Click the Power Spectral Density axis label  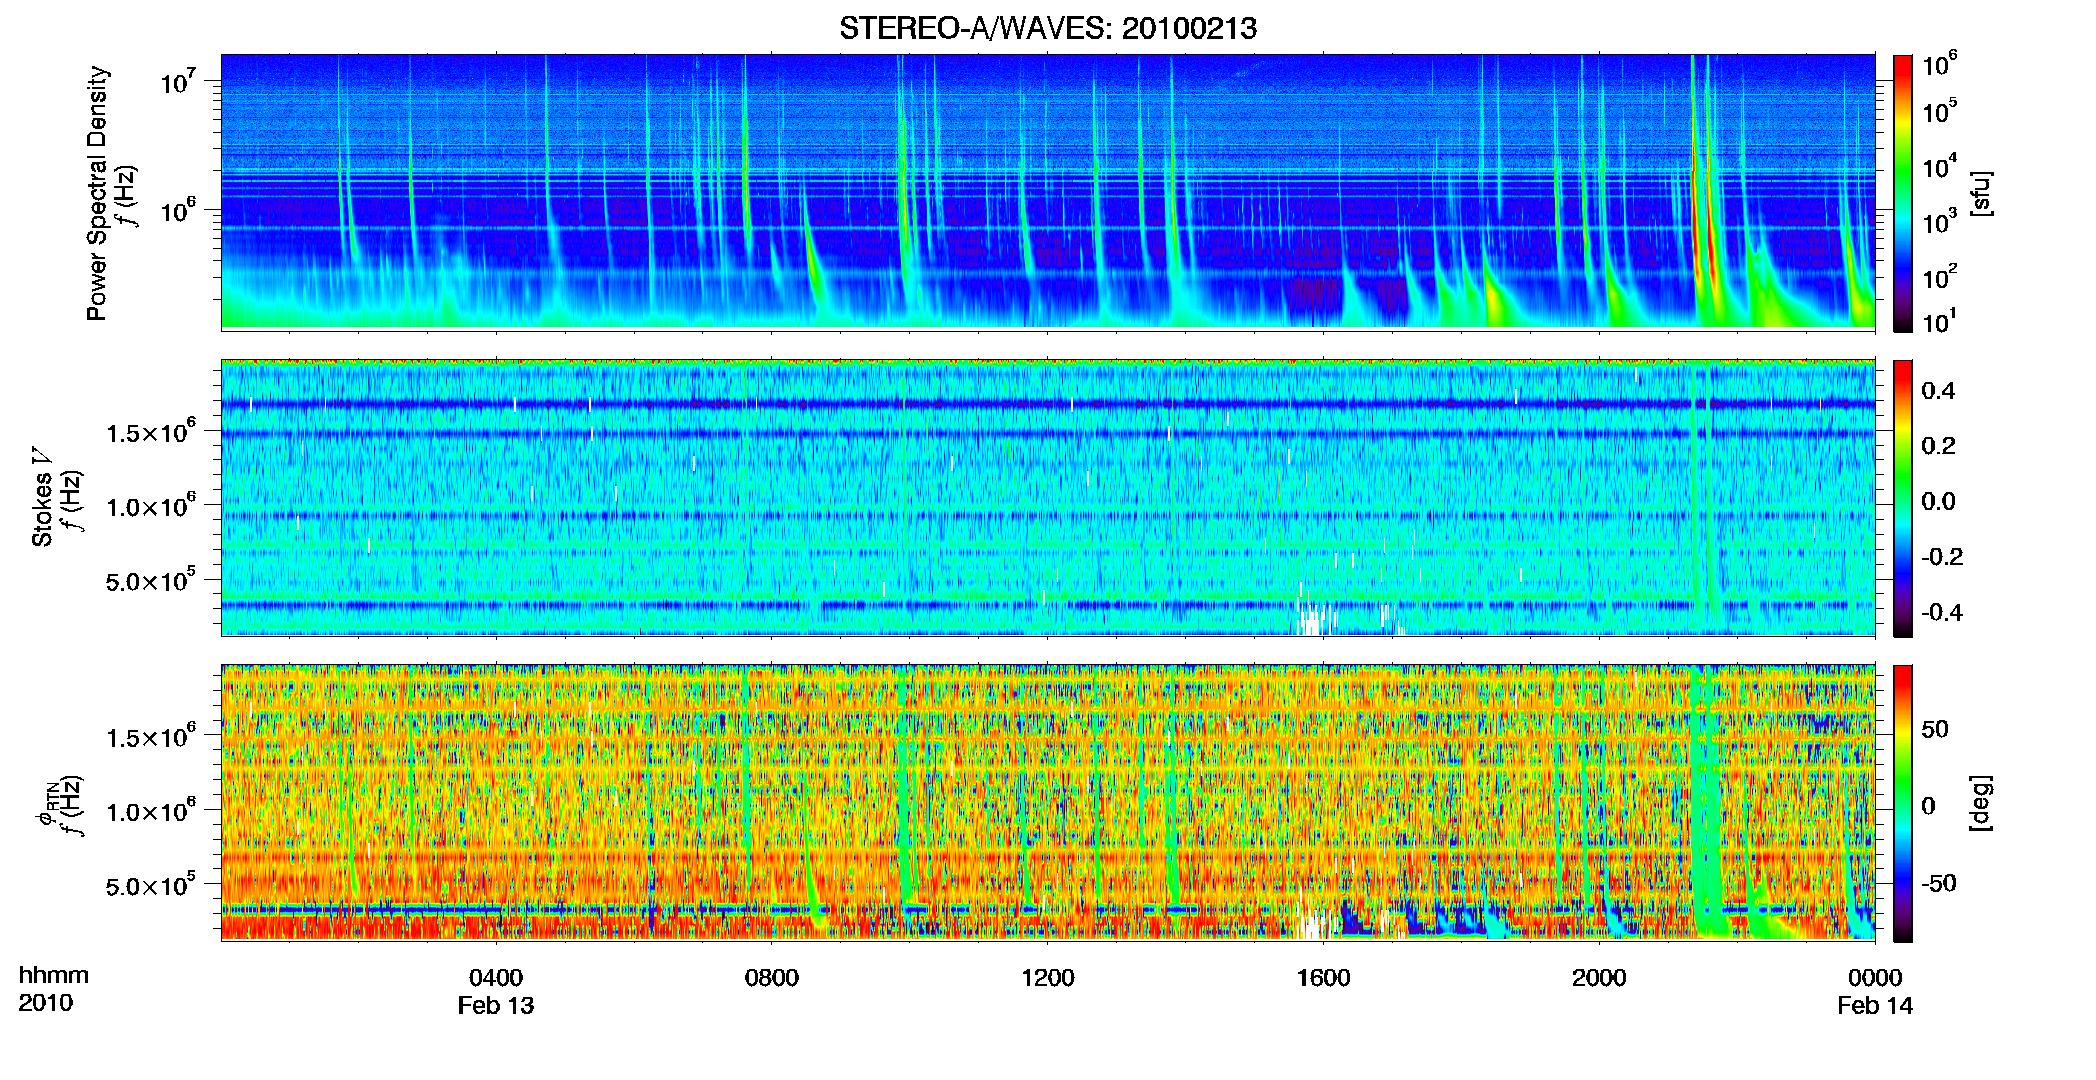97,193
